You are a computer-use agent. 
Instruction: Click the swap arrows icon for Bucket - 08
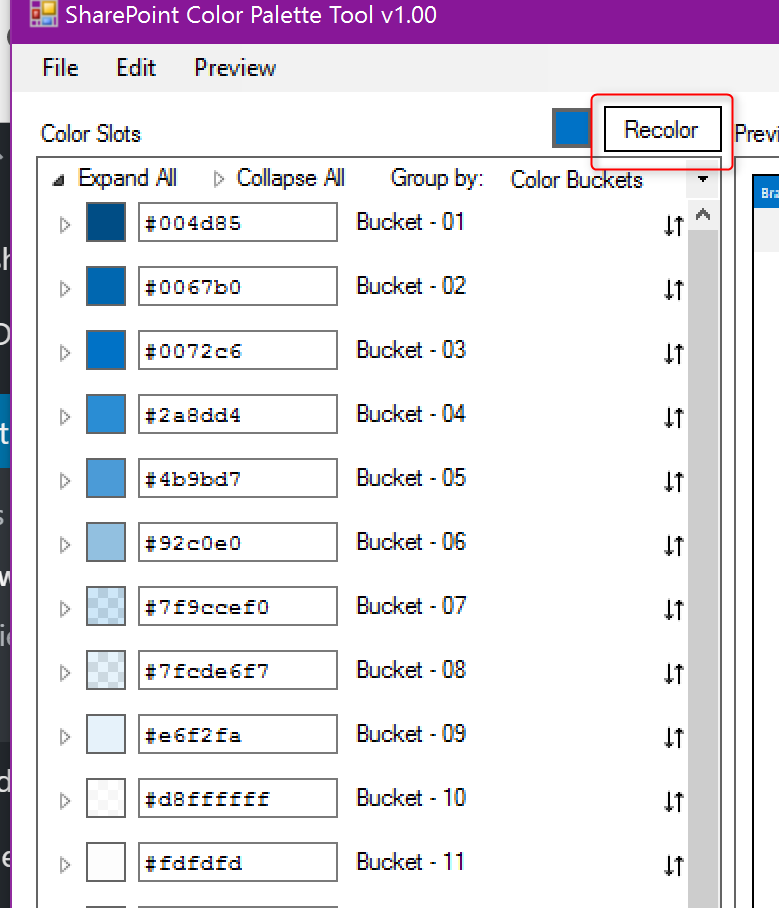(x=674, y=673)
